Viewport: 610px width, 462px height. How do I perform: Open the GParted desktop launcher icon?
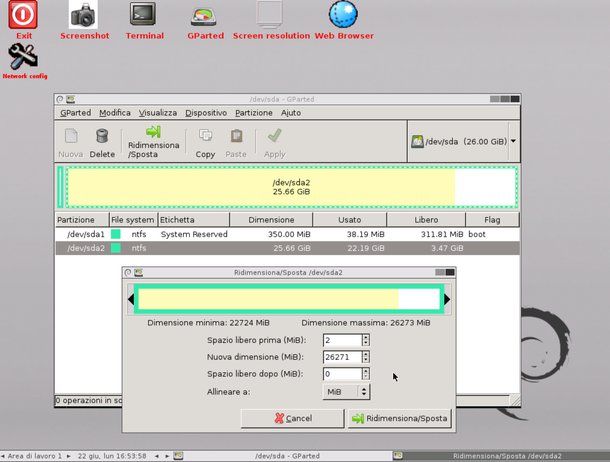205,15
